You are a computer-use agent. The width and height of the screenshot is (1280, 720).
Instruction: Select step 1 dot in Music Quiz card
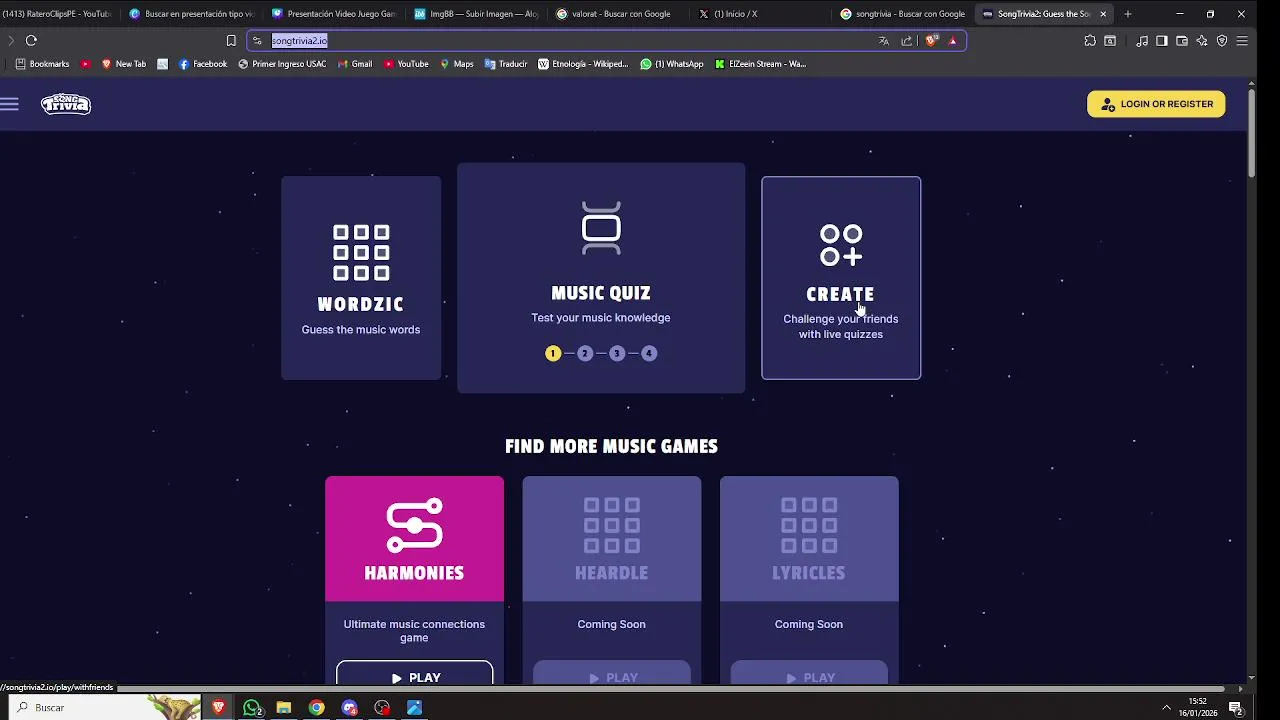553,353
